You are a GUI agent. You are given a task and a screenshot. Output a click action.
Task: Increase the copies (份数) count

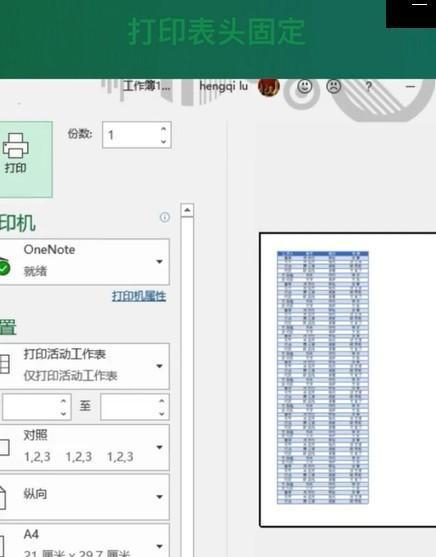tap(163, 129)
